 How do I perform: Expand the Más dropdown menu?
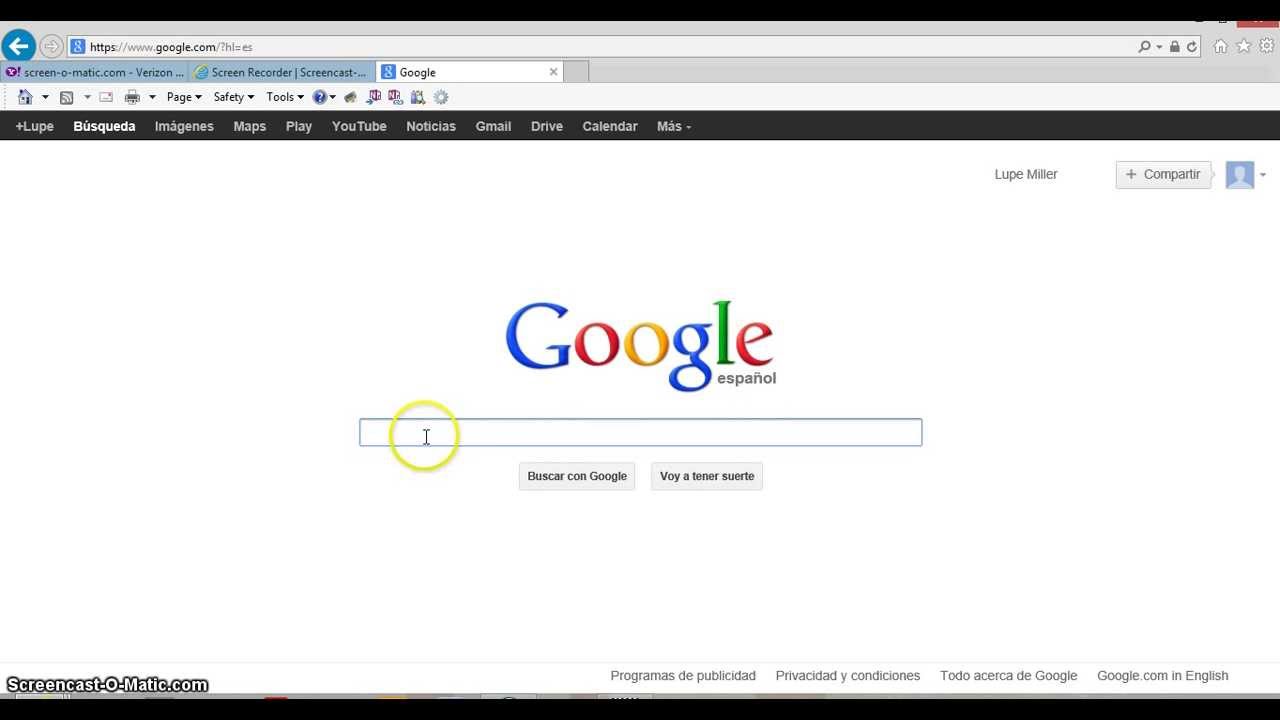pos(674,126)
